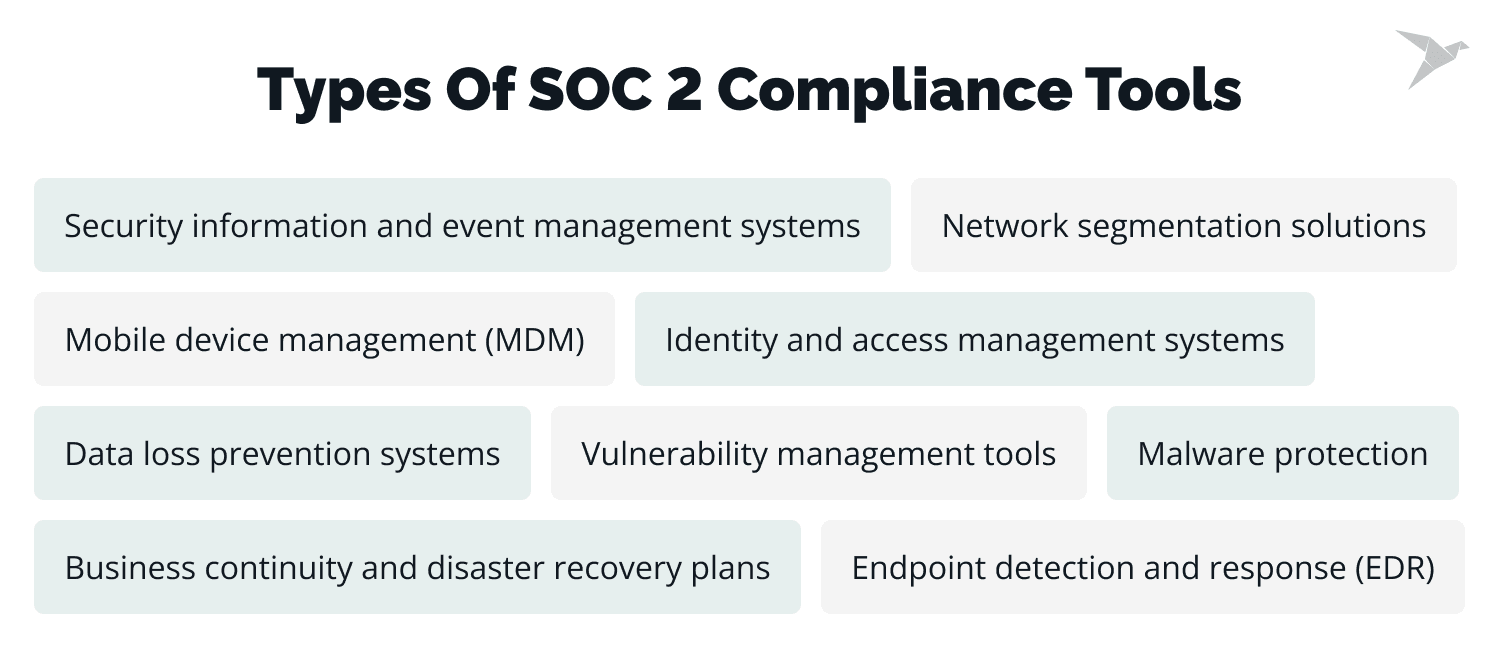The image size is (1500, 664).
Task: Click SOC 2 in the heading
Action: [x=614, y=90]
